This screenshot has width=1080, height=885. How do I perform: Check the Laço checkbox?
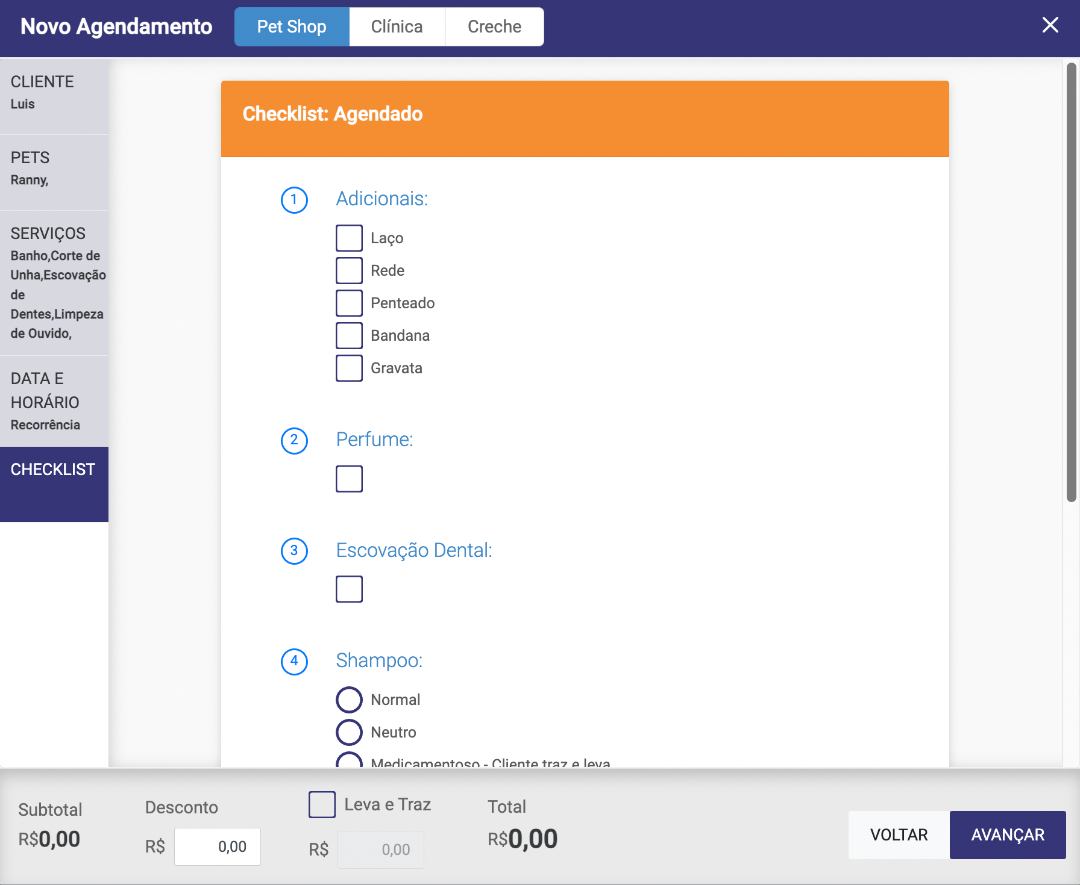[349, 238]
